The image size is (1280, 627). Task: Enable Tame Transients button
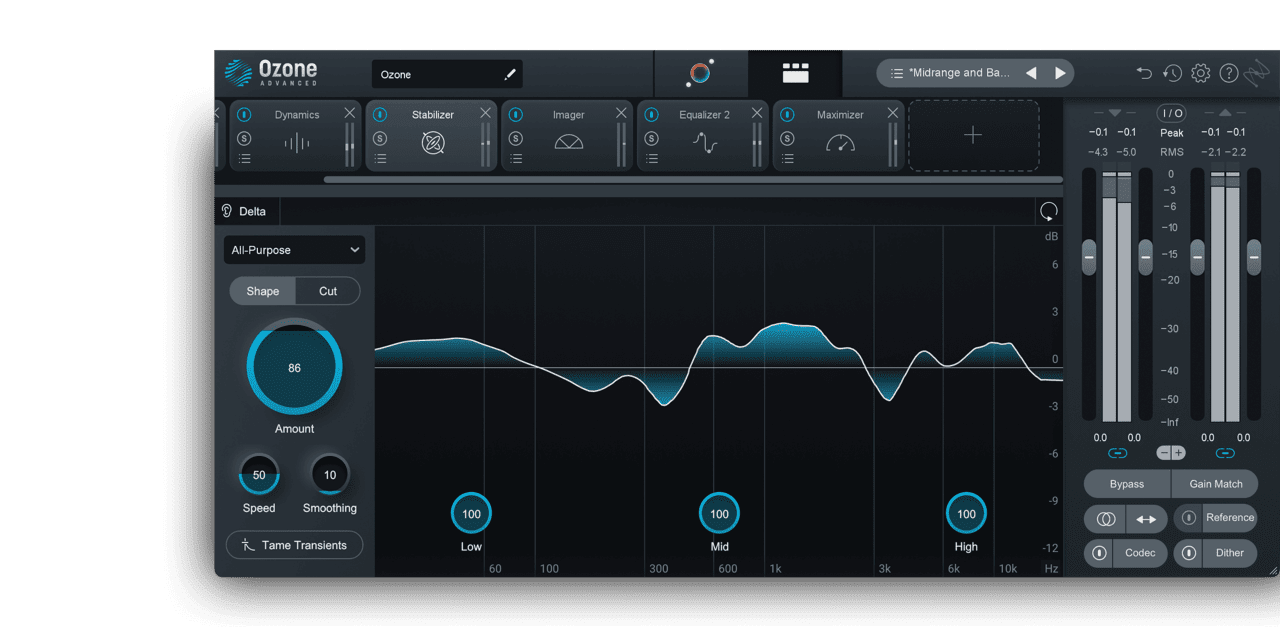click(x=294, y=545)
